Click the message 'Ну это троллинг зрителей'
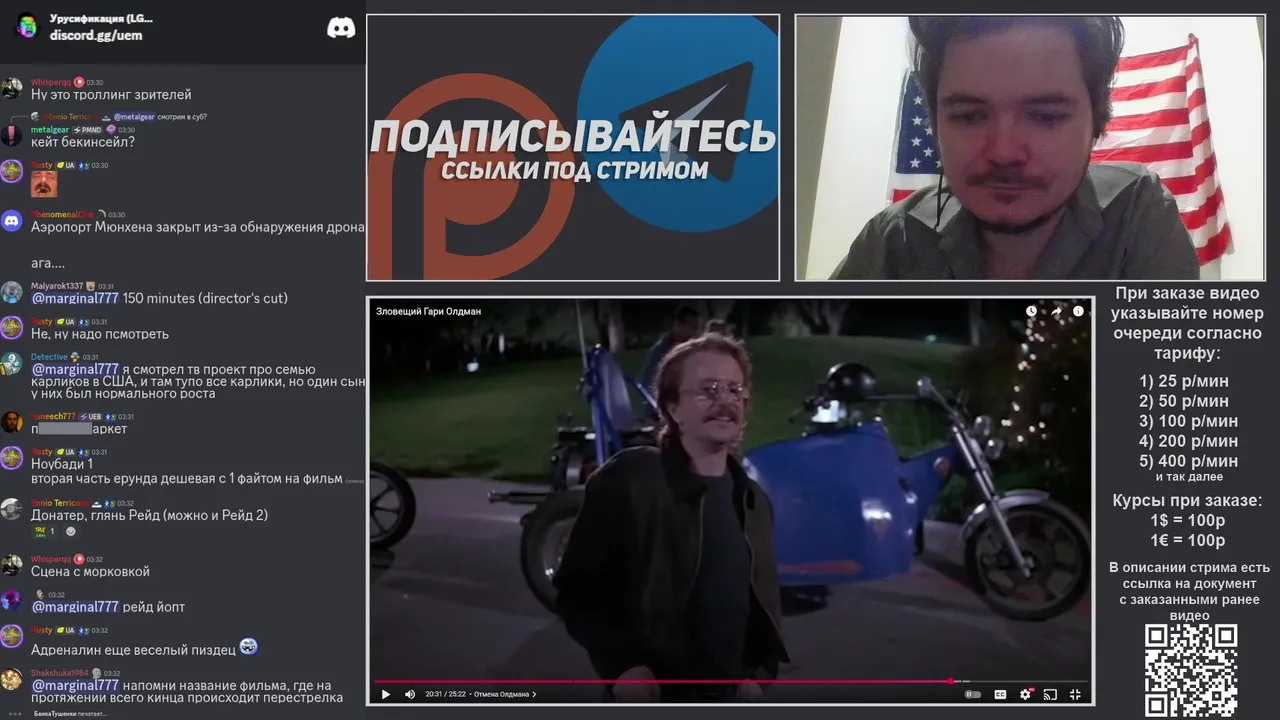The width and height of the screenshot is (1280, 720). click(x=111, y=94)
